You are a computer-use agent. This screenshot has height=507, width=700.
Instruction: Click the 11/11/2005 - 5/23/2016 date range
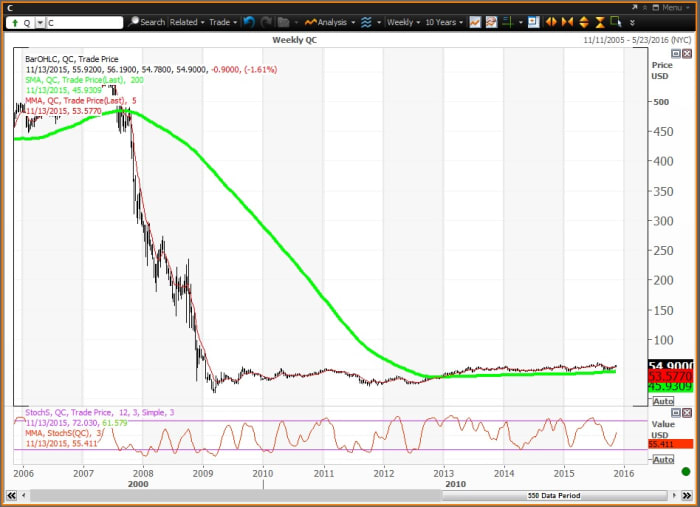pyautogui.click(x=637, y=40)
